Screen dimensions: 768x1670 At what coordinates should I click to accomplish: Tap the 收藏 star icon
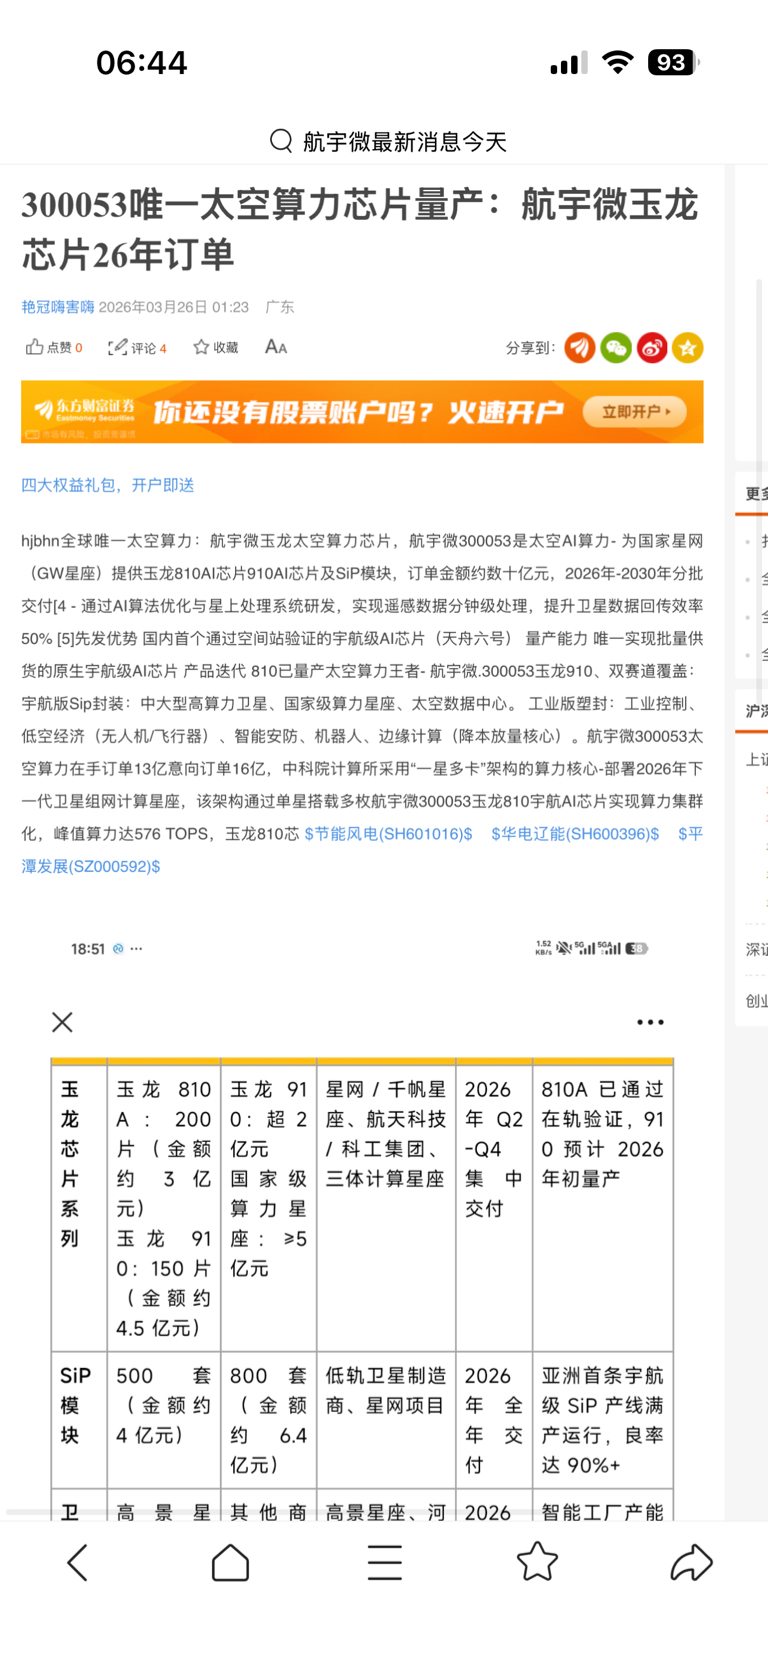(x=201, y=347)
